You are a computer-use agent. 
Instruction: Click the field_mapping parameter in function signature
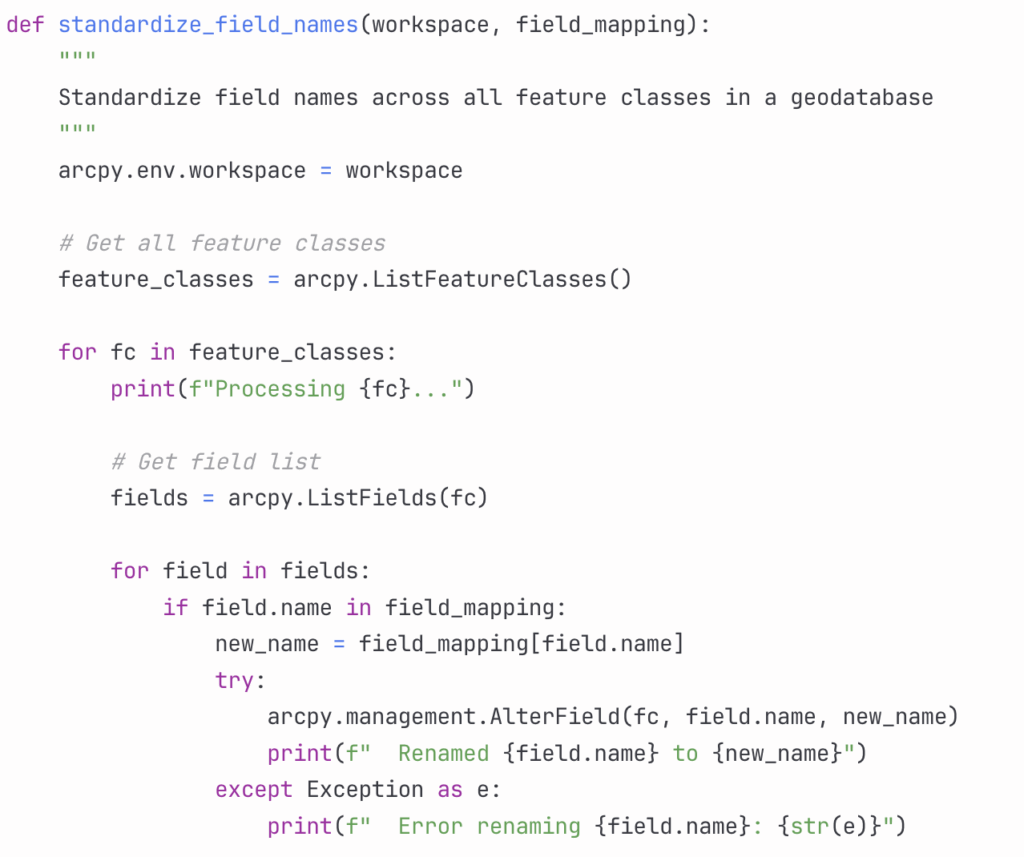[601, 25]
